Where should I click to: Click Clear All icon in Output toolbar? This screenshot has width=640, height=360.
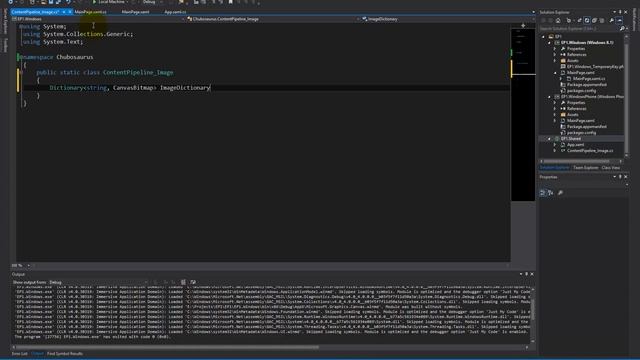[183, 282]
